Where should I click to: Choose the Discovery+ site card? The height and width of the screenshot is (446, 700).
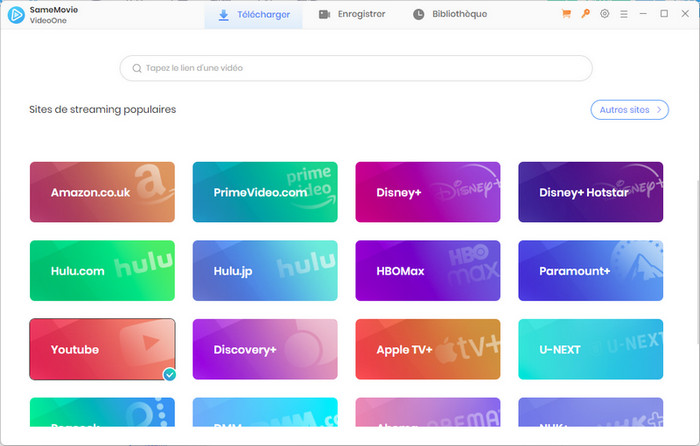tap(265, 349)
